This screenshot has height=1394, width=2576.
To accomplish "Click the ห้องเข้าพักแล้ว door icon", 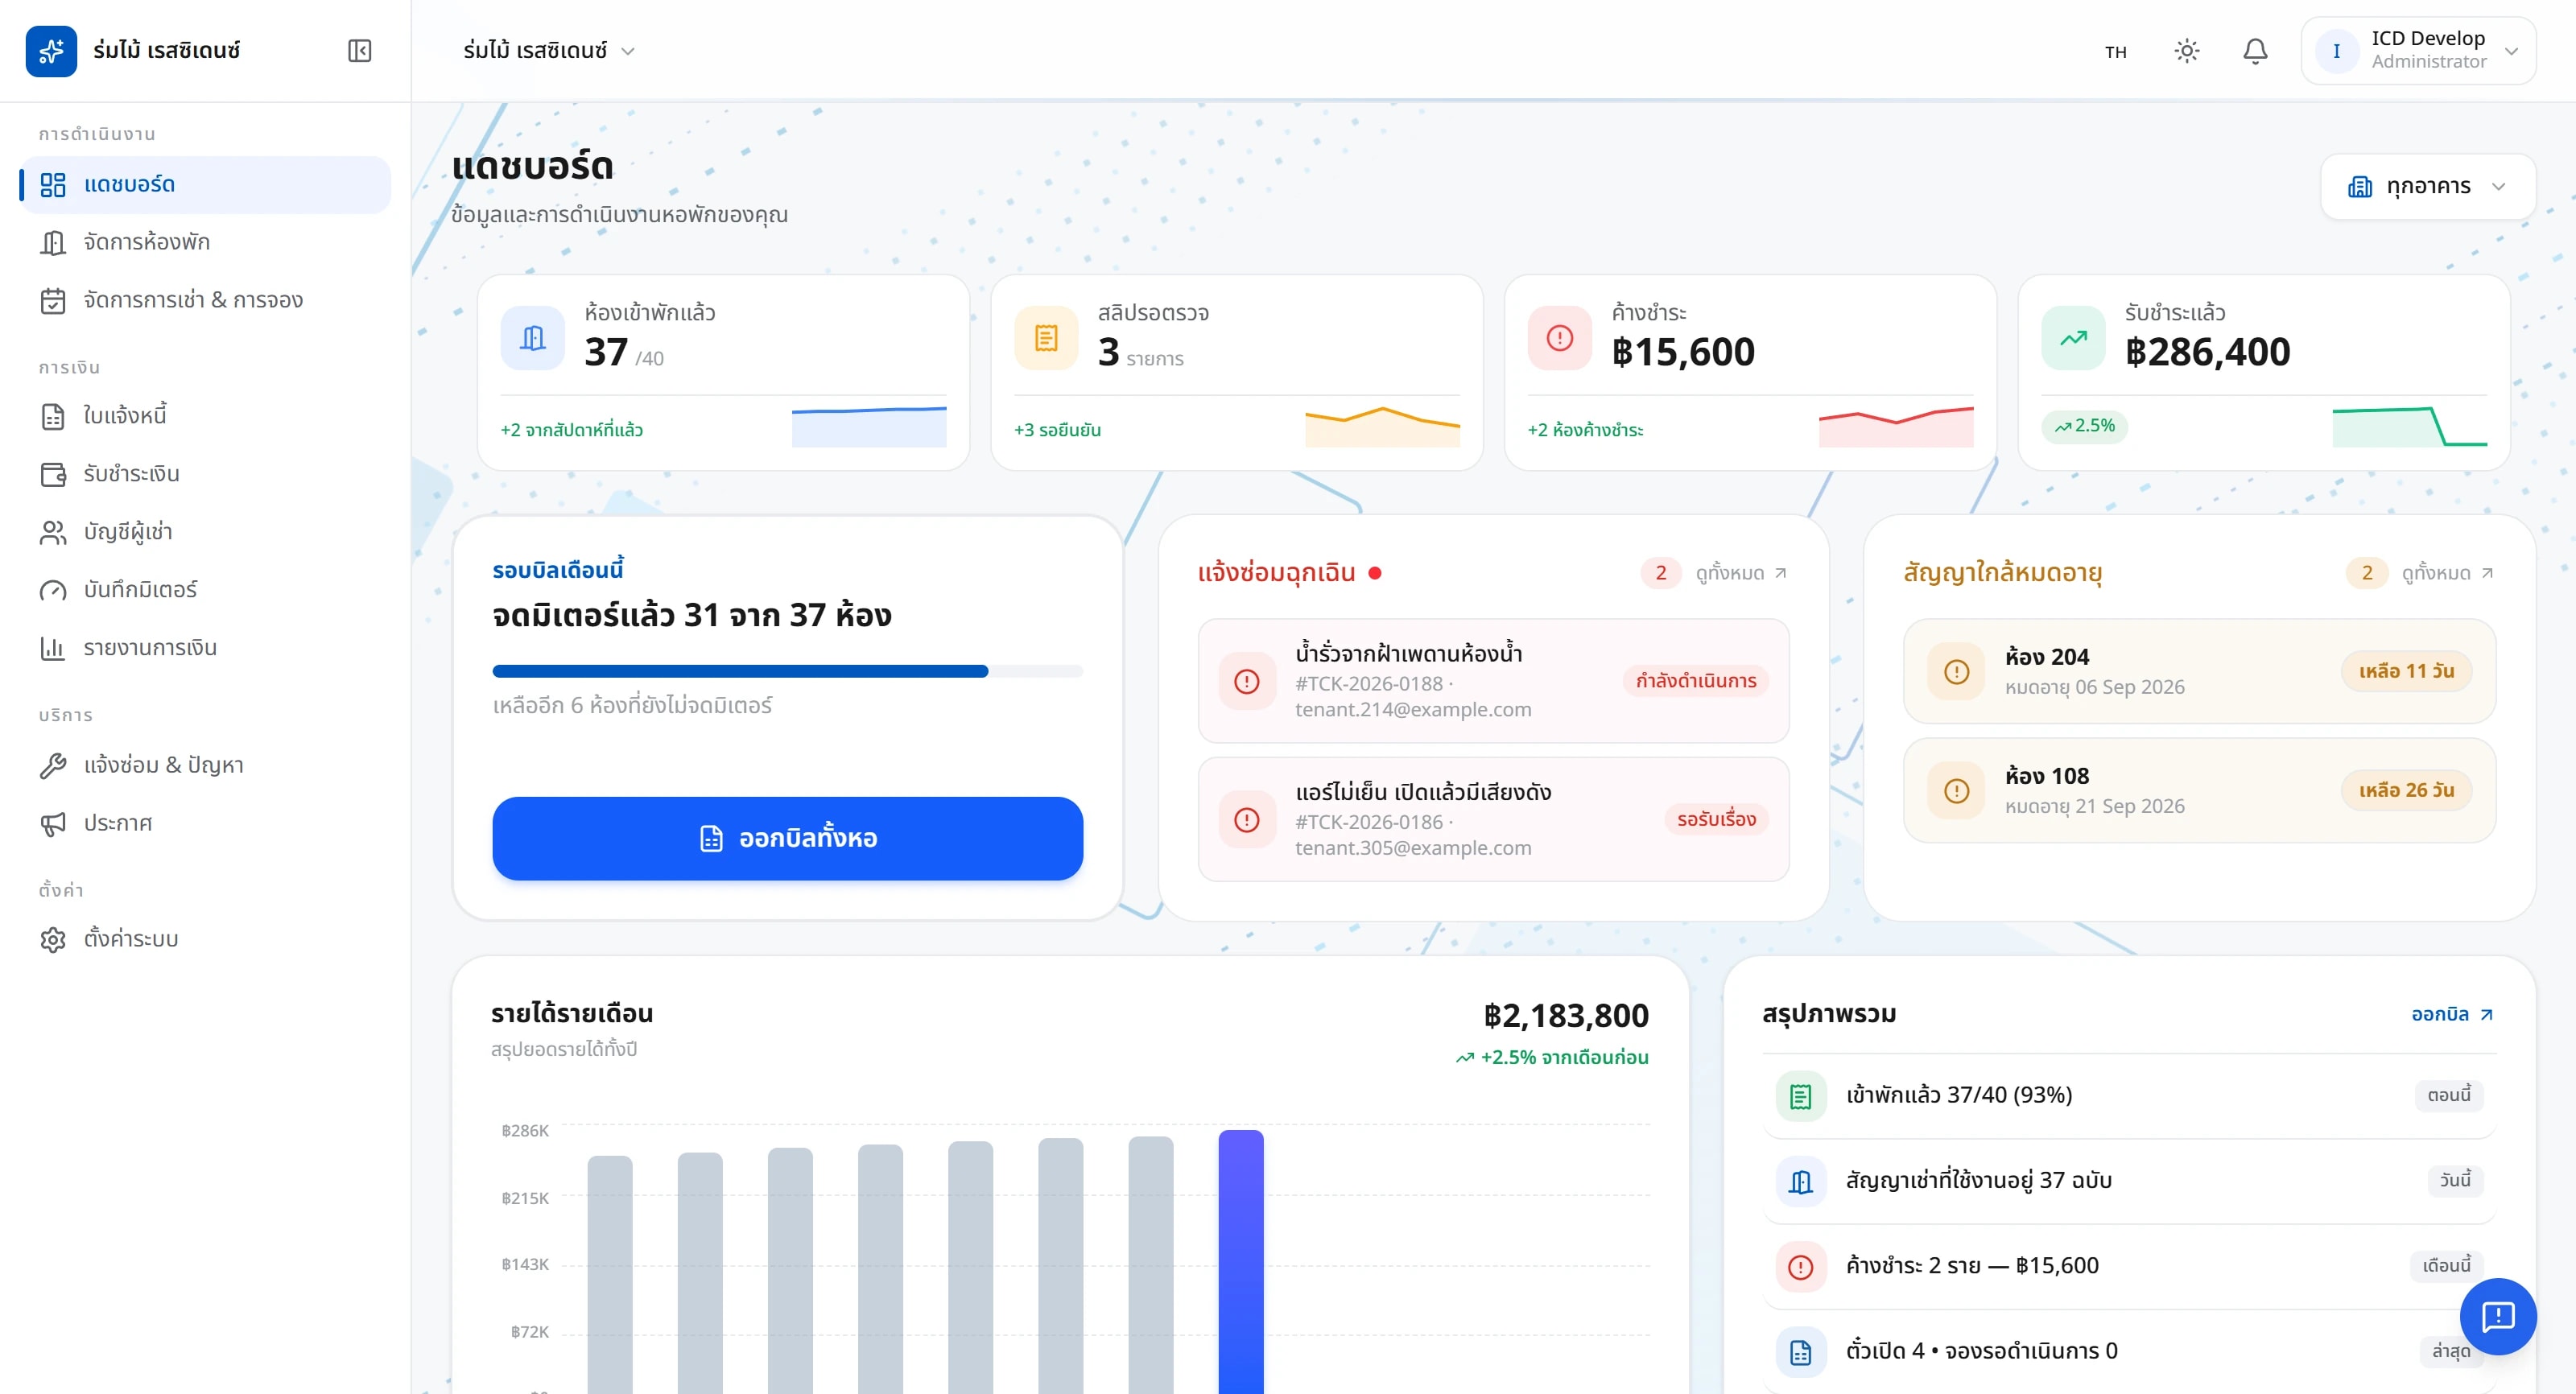I will [x=533, y=338].
